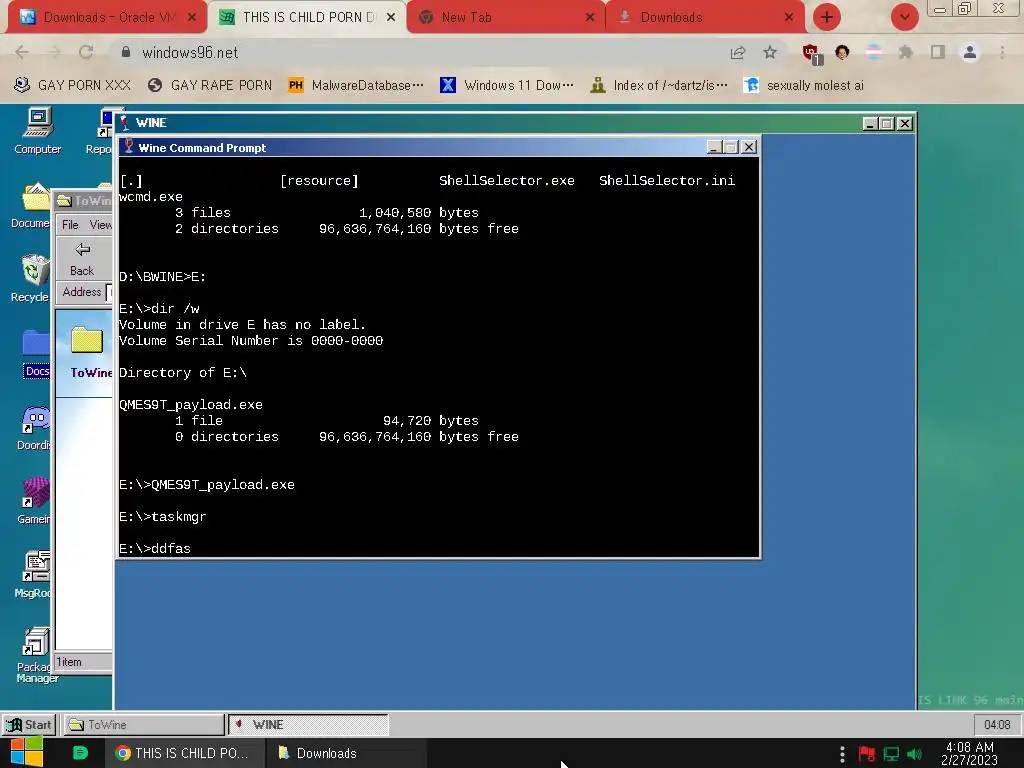1024x768 pixels.
Task: Click ShellSelector.ini in the command output
Action: click(x=667, y=181)
